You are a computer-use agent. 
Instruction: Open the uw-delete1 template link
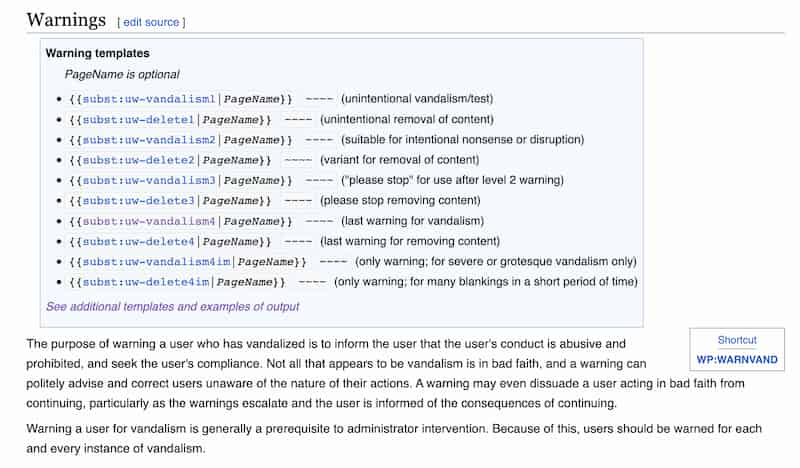pyautogui.click(x=138, y=119)
